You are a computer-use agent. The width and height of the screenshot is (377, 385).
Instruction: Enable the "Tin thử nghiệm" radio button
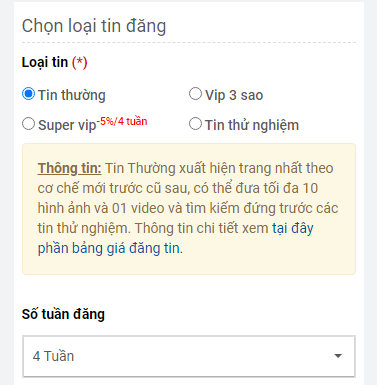[195, 124]
